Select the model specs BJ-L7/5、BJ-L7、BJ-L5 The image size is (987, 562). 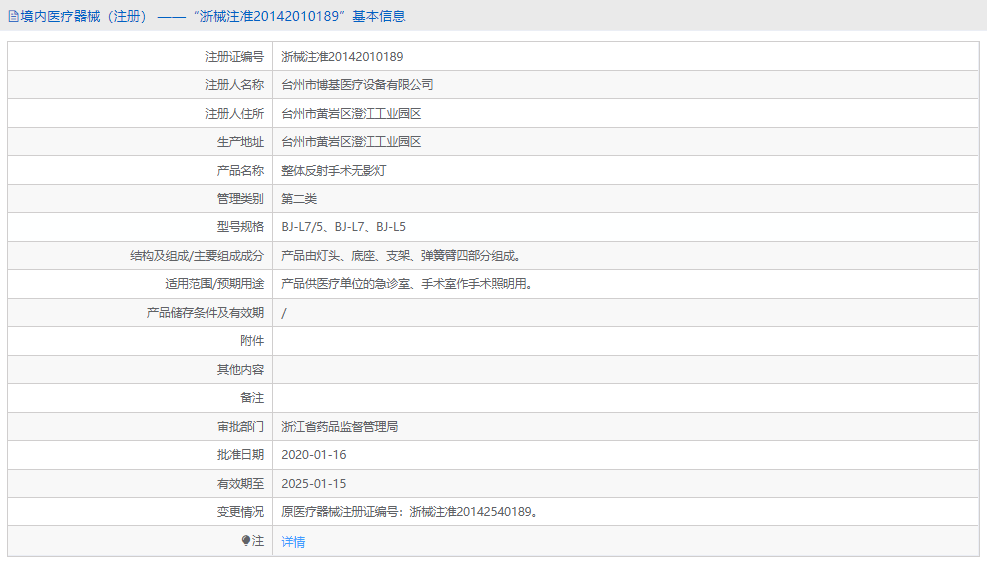click(x=344, y=227)
